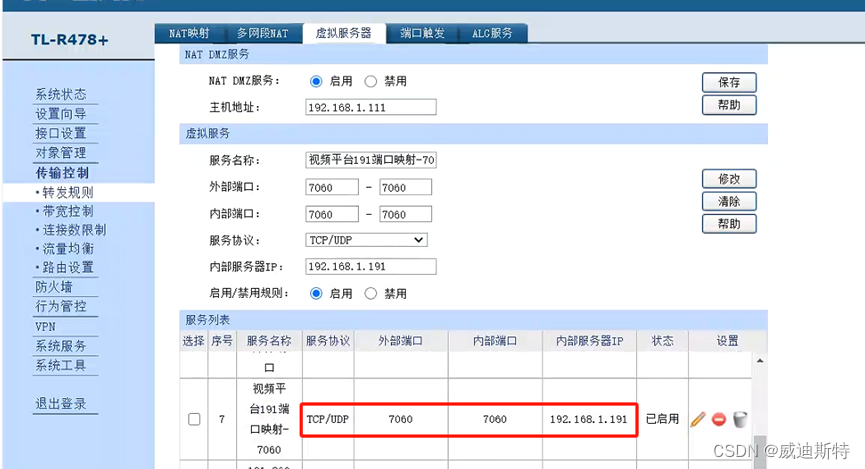
Task: Open 系统工具 in the sidebar
Action: (x=61, y=365)
